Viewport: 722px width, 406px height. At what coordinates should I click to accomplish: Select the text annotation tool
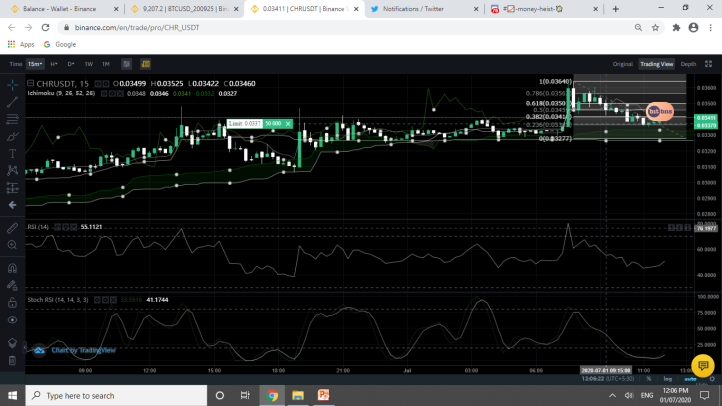[x=12, y=153]
